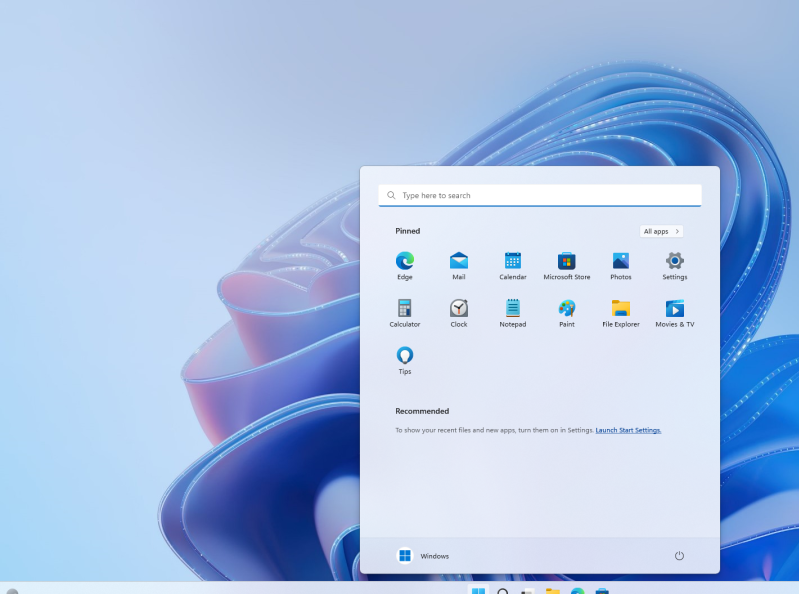Launch Movies & TV
The width and height of the screenshot is (799, 594).
tap(675, 313)
